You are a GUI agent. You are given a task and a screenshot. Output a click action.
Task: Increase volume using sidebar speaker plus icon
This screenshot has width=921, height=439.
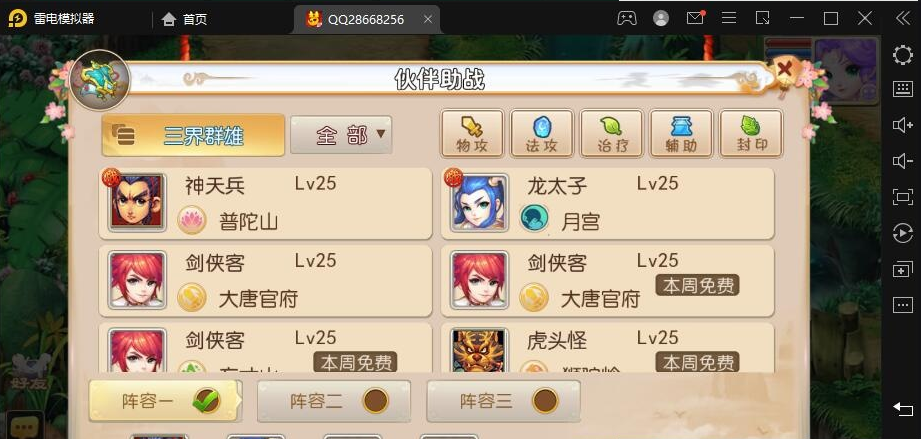[x=902, y=125]
